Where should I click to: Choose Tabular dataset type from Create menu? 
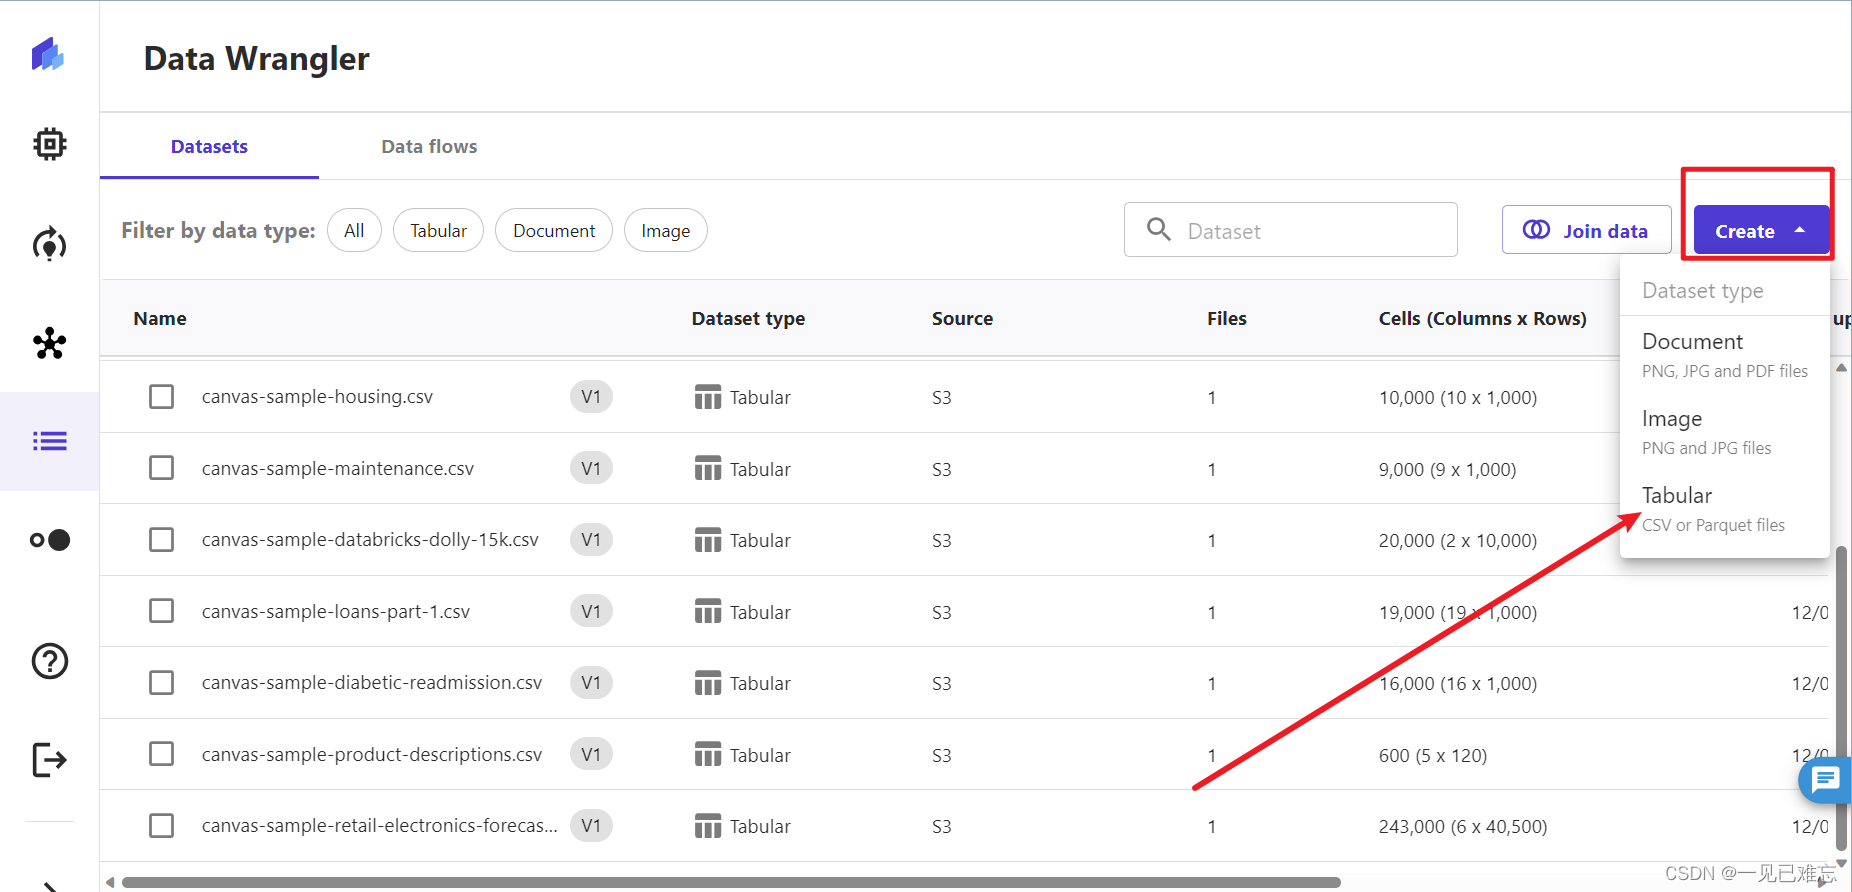tap(1724, 509)
